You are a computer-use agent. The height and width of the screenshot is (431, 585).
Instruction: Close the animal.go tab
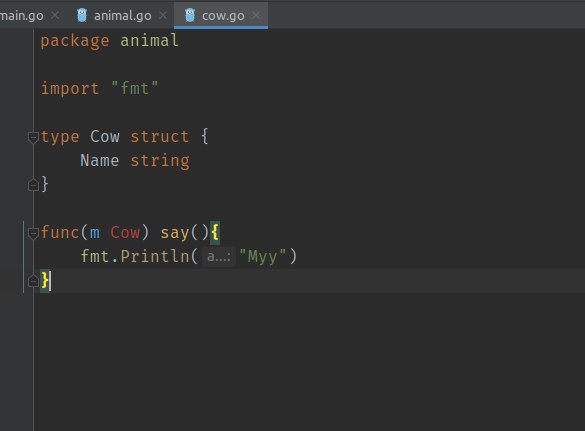[163, 15]
